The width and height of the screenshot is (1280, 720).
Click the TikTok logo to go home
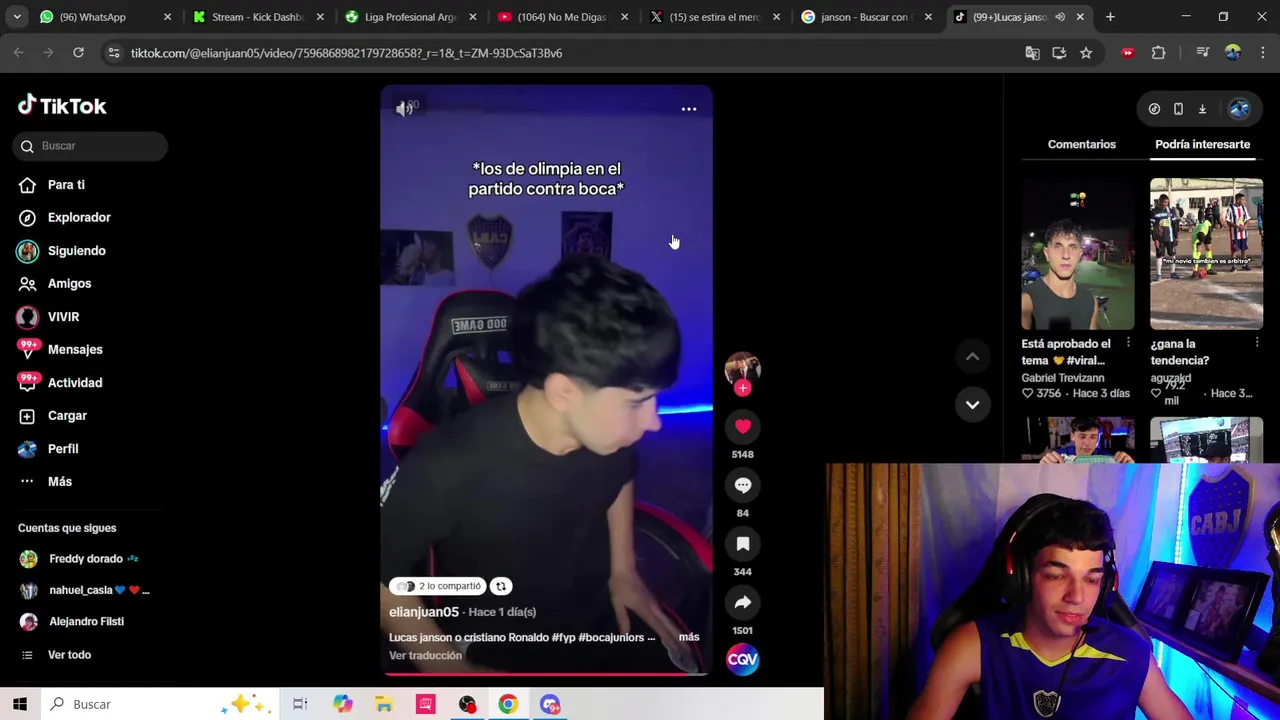[x=62, y=106]
